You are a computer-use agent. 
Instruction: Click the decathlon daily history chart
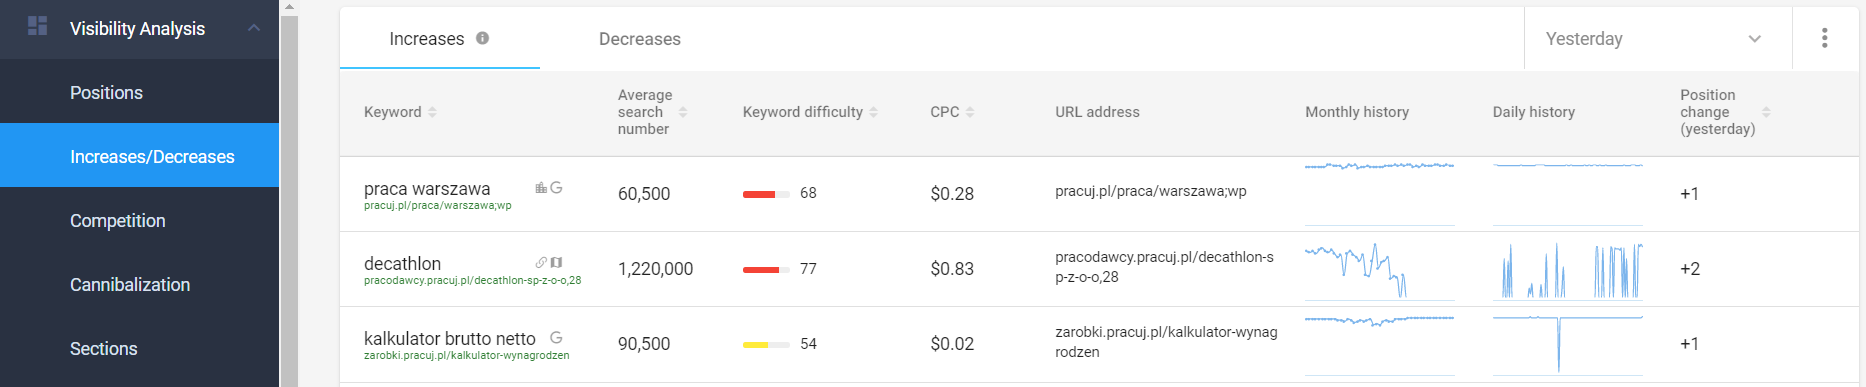[x=1567, y=270]
